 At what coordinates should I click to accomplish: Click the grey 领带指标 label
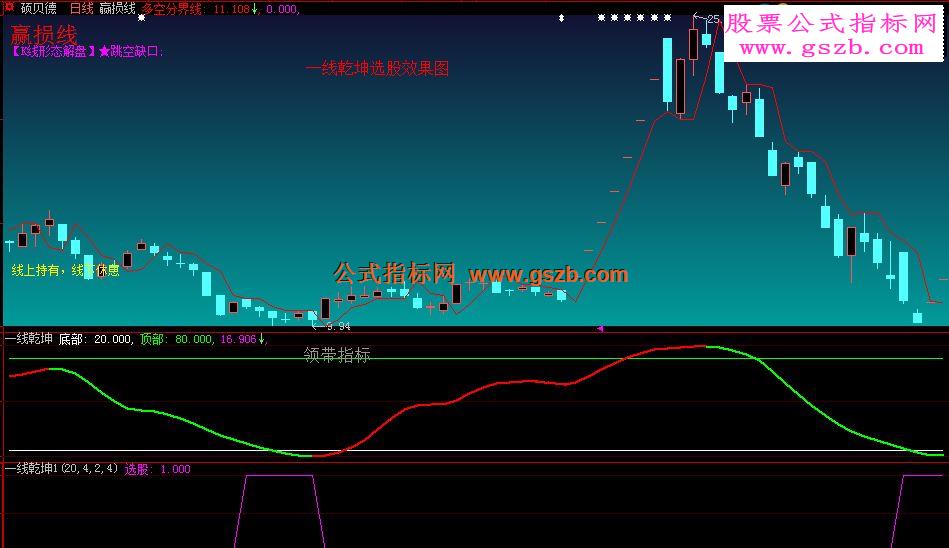coord(337,355)
